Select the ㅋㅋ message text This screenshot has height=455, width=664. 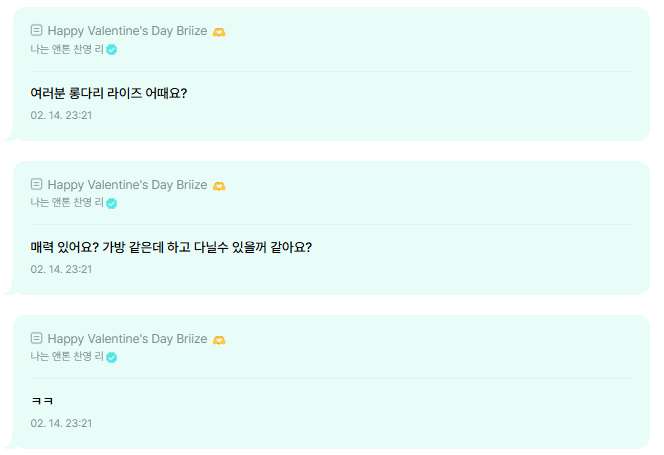[42, 401]
